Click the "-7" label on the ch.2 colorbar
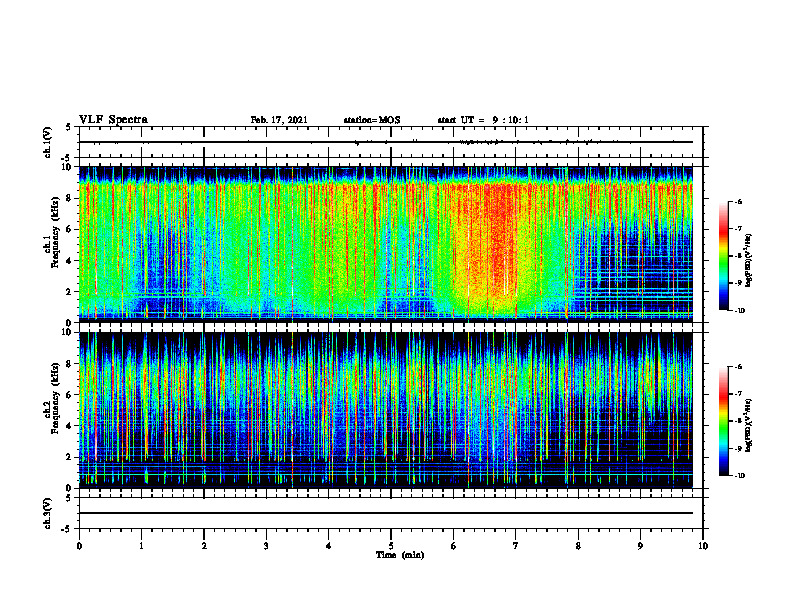This screenshot has width=792, height=612. (x=737, y=394)
